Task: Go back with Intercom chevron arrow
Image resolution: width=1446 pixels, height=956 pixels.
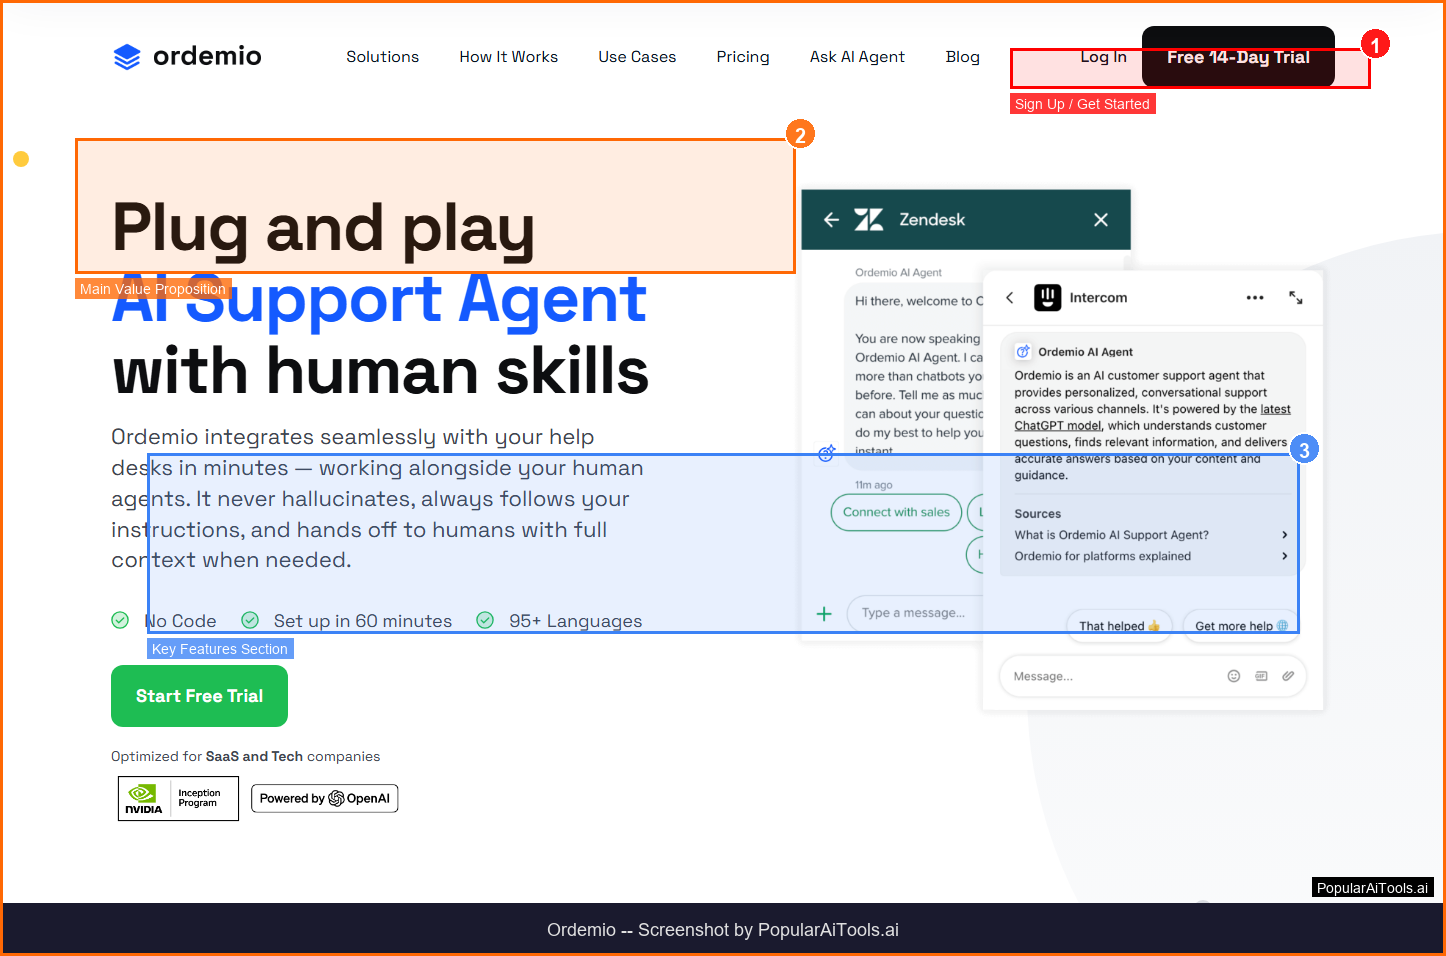Action: click(1010, 298)
